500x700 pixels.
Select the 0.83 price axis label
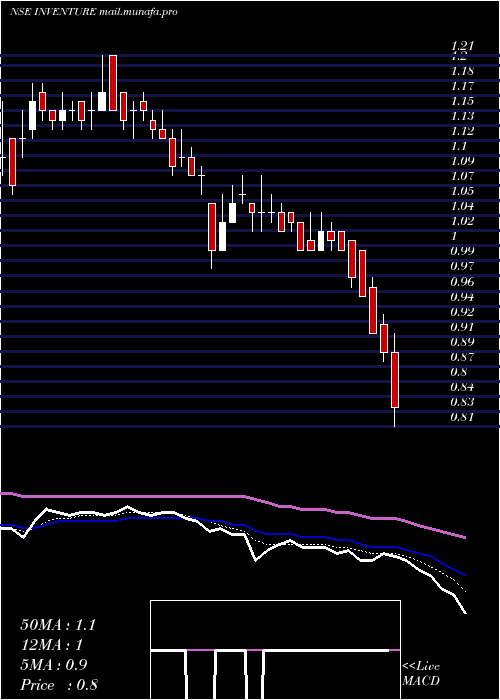click(462, 402)
